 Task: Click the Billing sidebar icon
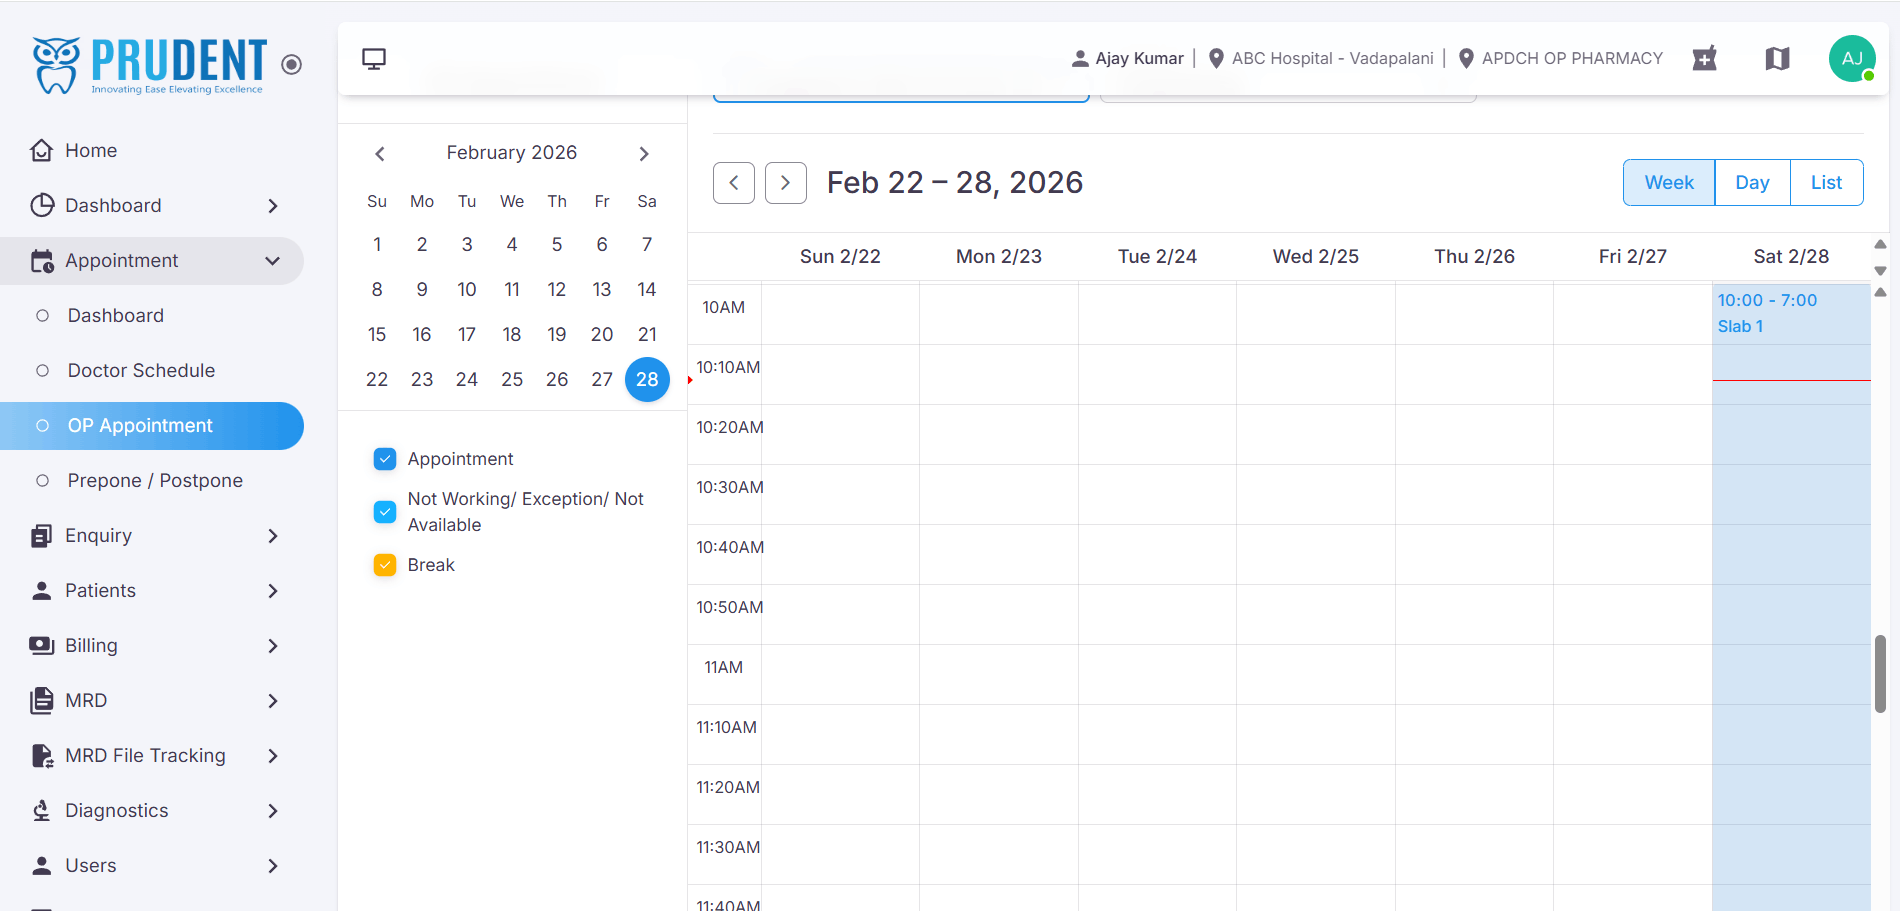(x=41, y=645)
